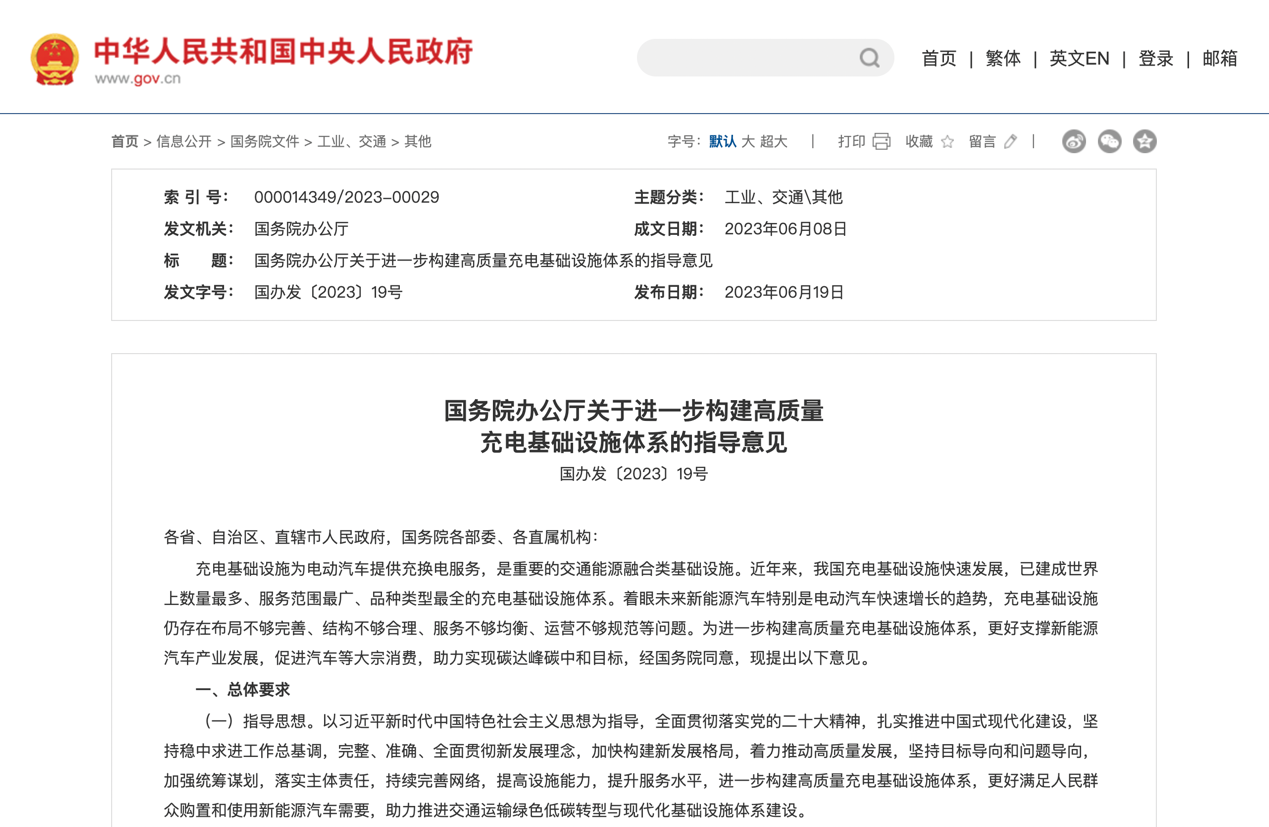
Task: Switch font size to 大
Action: [x=748, y=142]
